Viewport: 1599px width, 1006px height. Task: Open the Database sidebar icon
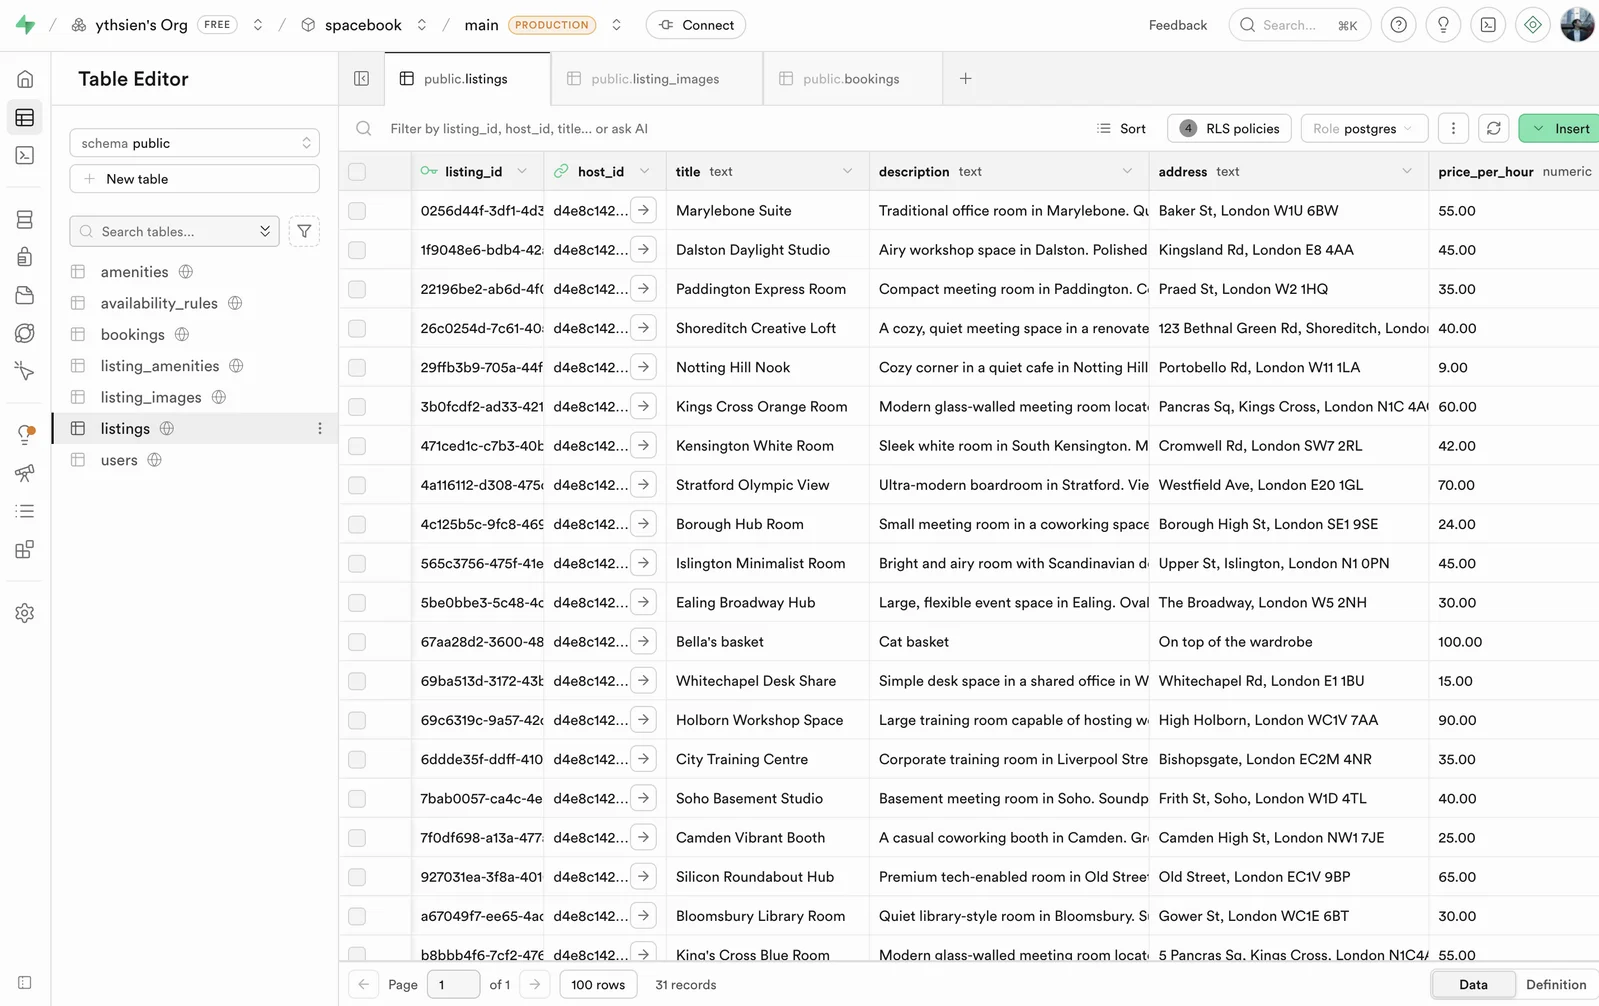[x=25, y=220]
